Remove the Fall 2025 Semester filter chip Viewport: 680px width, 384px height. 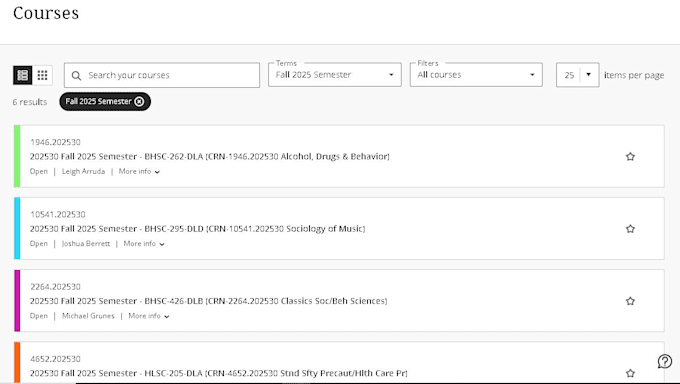coord(139,102)
